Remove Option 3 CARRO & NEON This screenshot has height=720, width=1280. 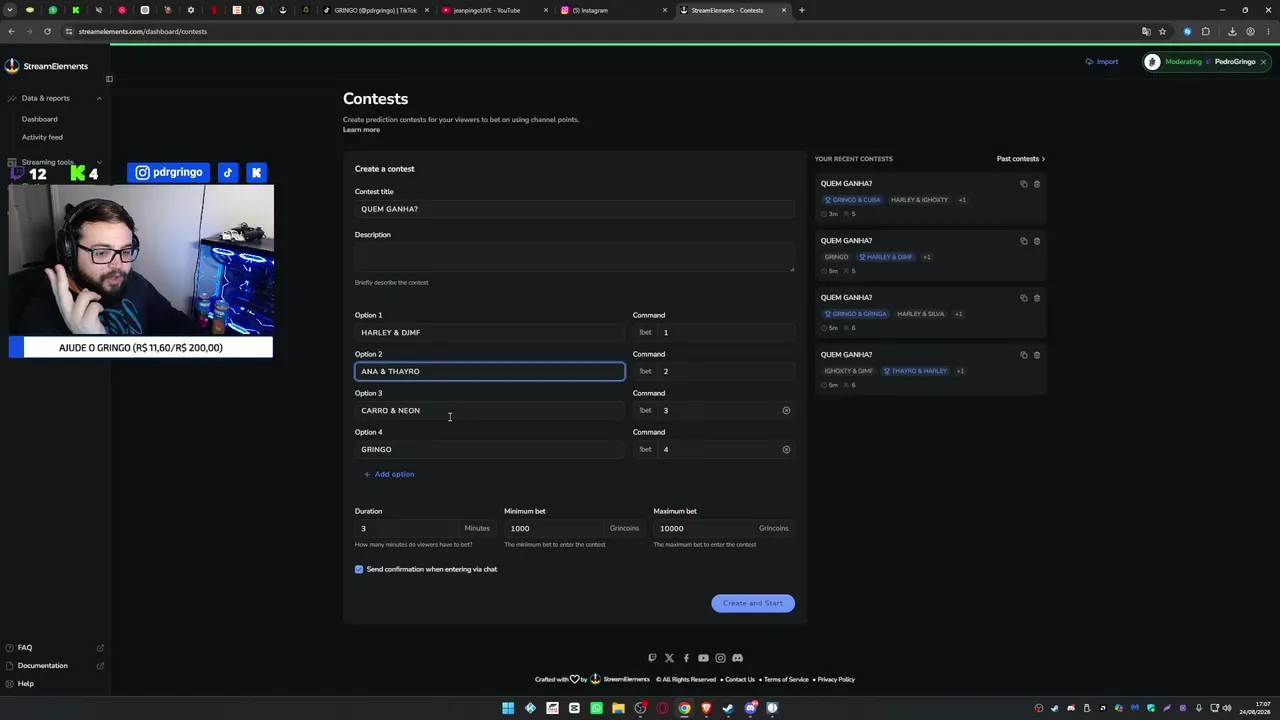[786, 410]
